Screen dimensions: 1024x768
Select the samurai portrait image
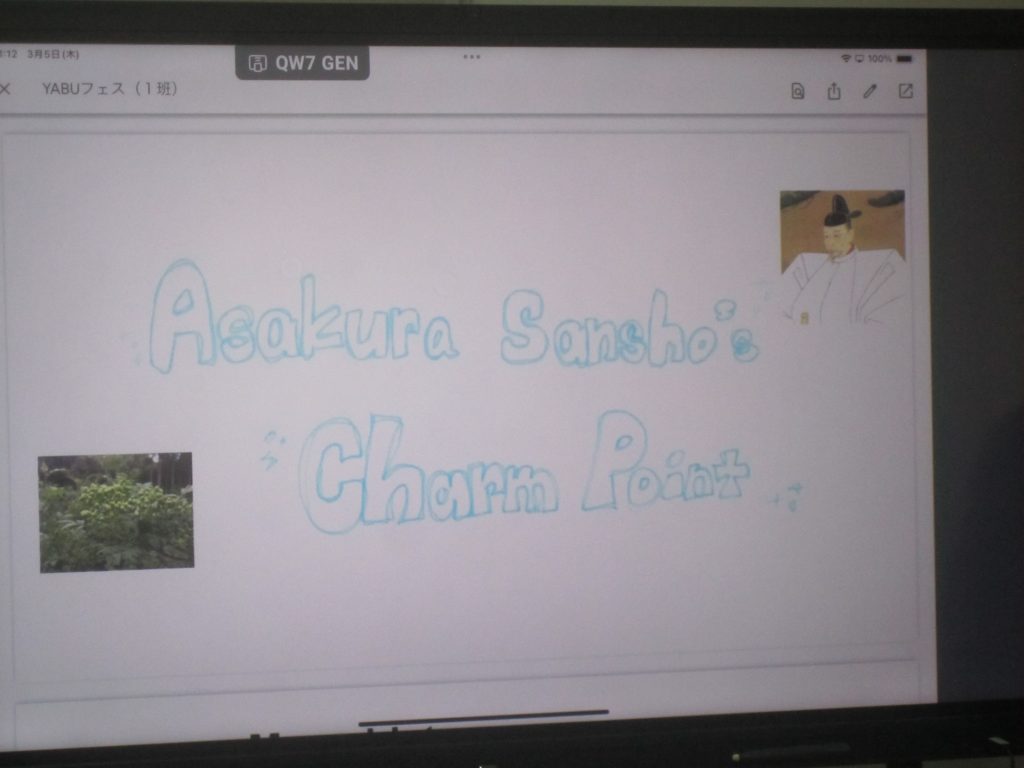pos(842,257)
